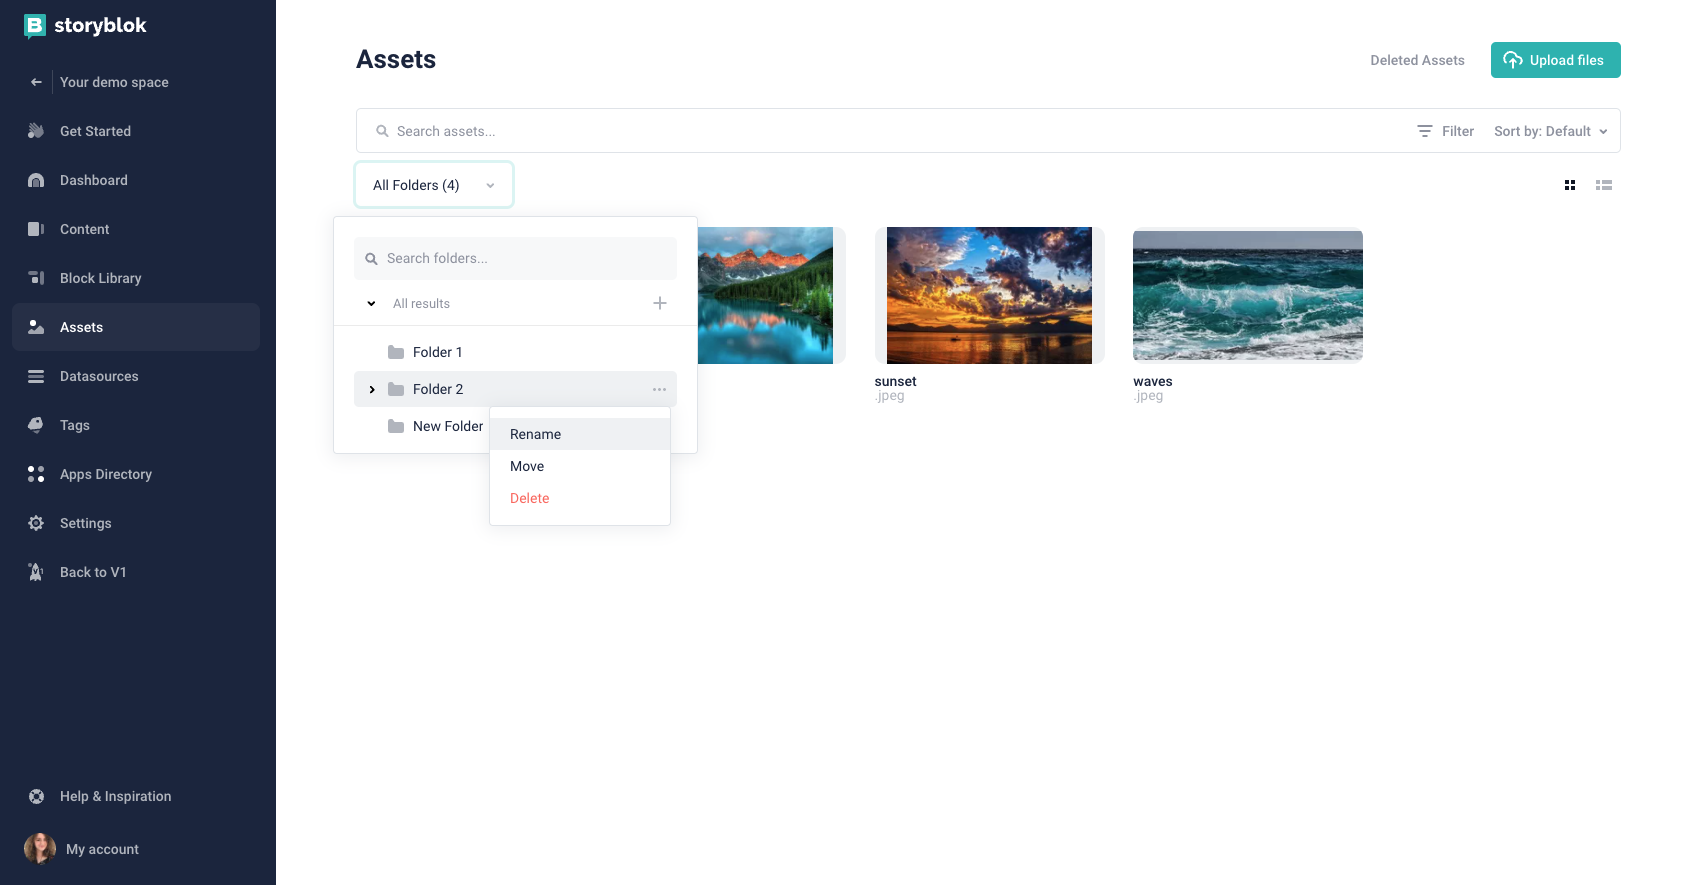Click the waves file name

pyautogui.click(x=1153, y=381)
